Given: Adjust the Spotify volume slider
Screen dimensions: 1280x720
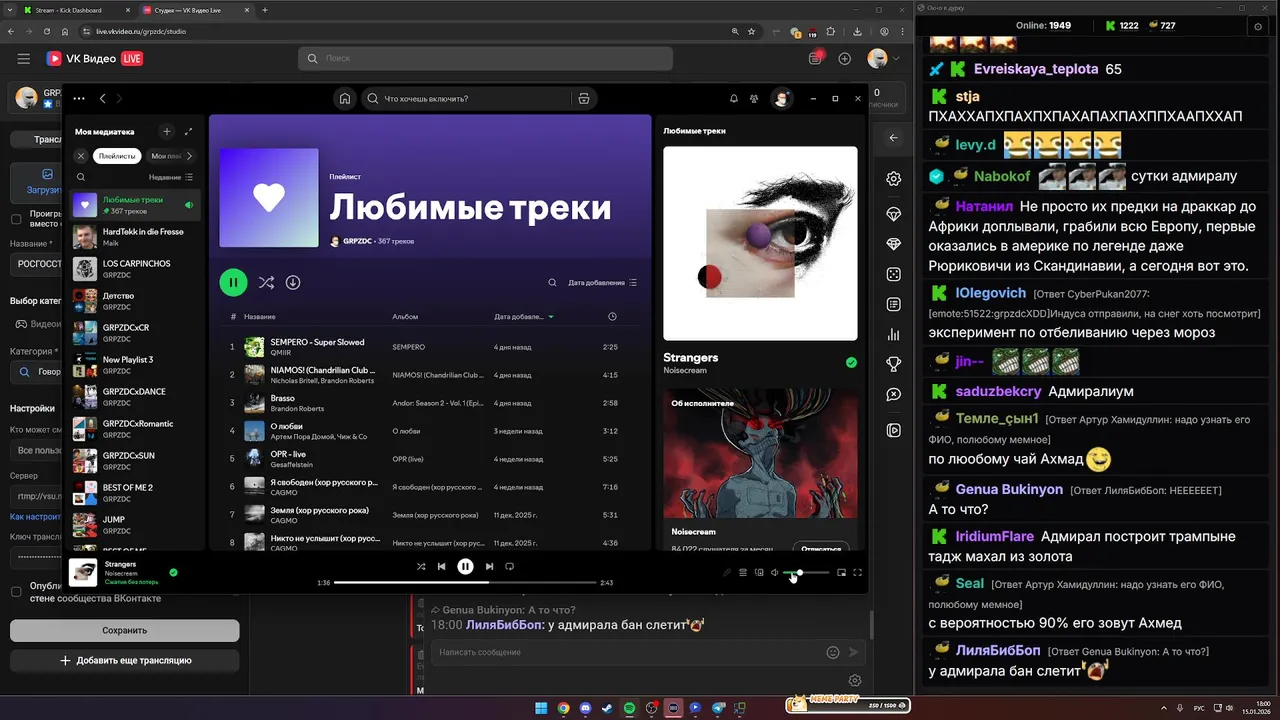Looking at the screenshot, I should pyautogui.click(x=806, y=573).
